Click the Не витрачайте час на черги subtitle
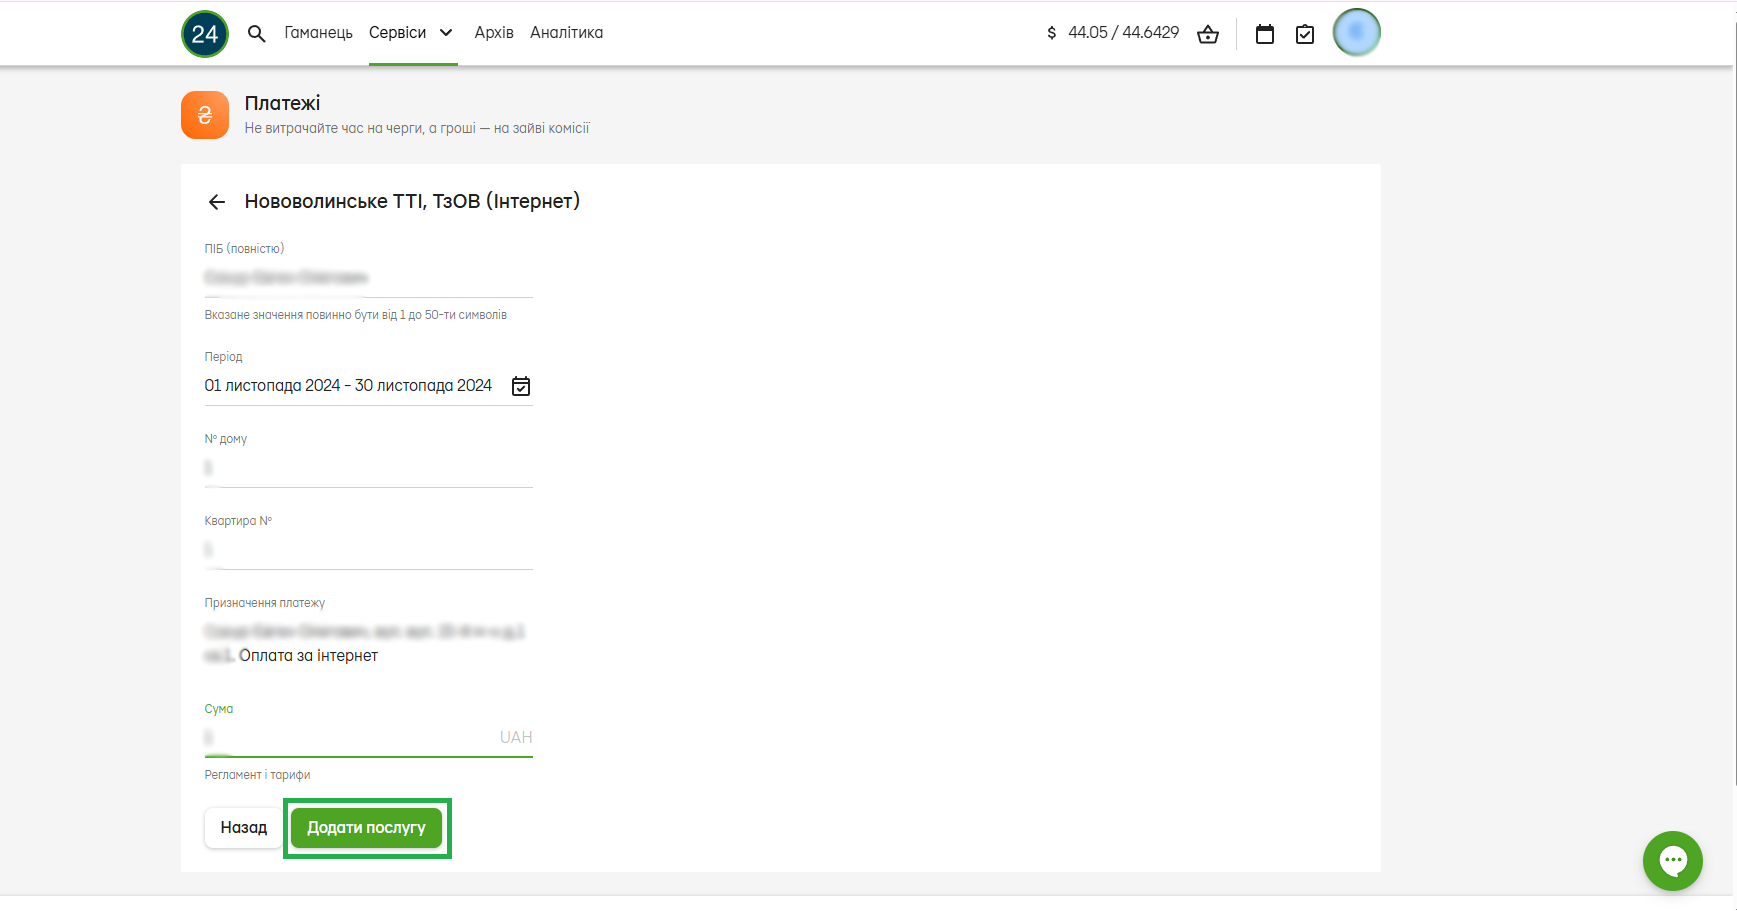The image size is (1737, 911). coord(417,128)
